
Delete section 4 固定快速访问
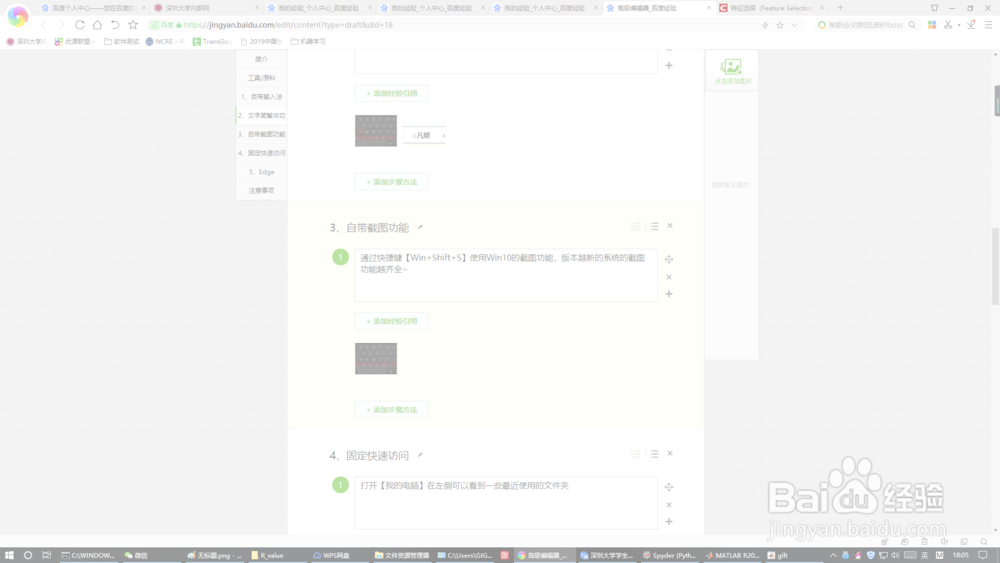click(x=670, y=453)
